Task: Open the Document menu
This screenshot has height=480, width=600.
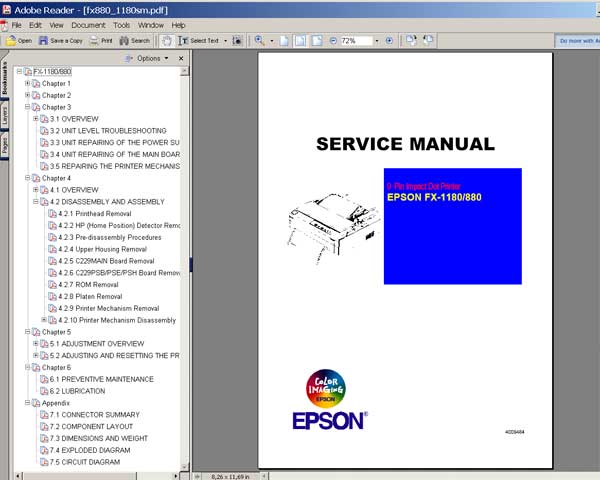Action: click(x=88, y=25)
